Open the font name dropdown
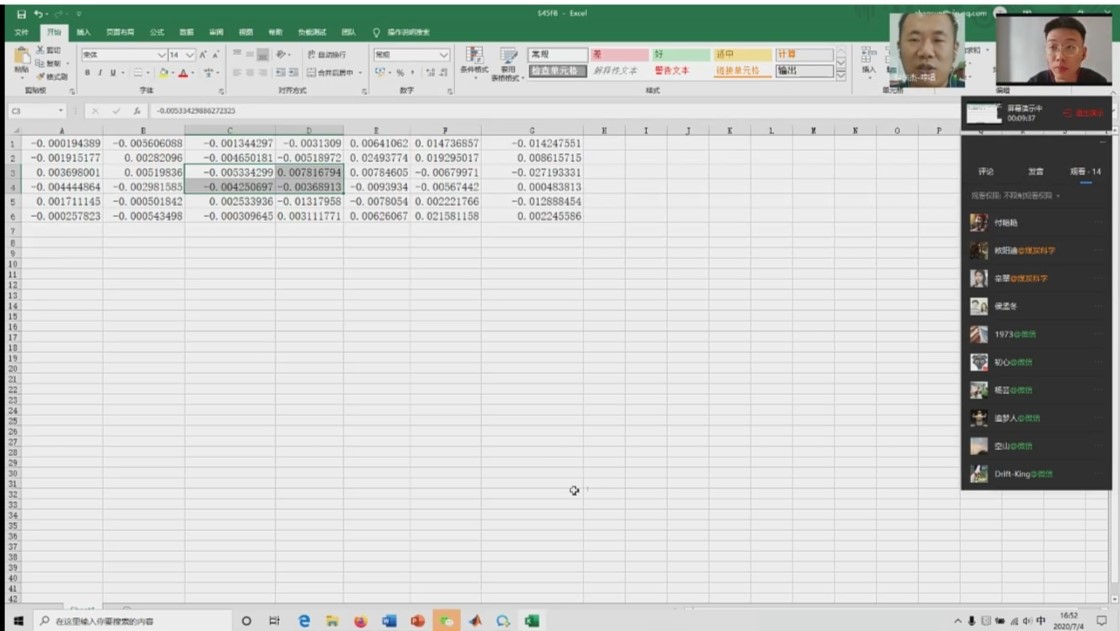1120x631 pixels. pos(161,55)
